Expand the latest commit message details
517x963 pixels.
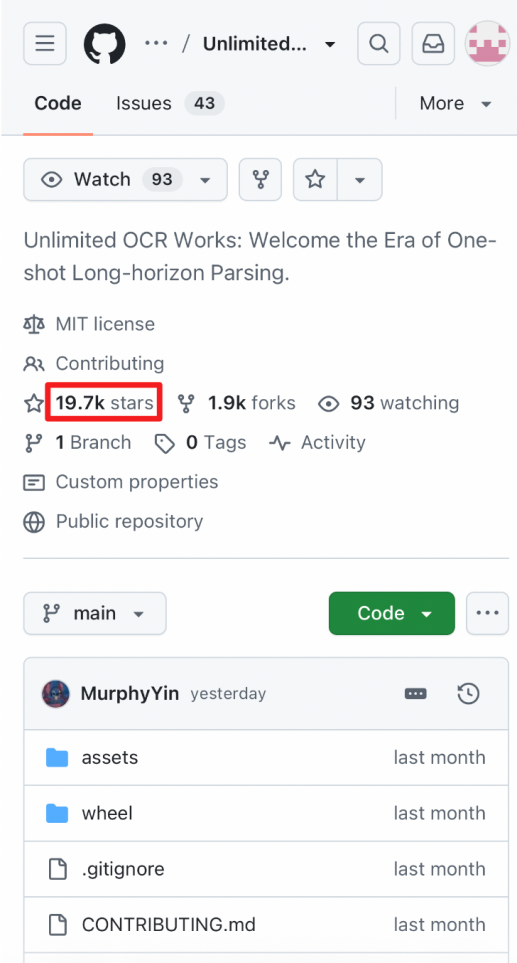point(416,693)
